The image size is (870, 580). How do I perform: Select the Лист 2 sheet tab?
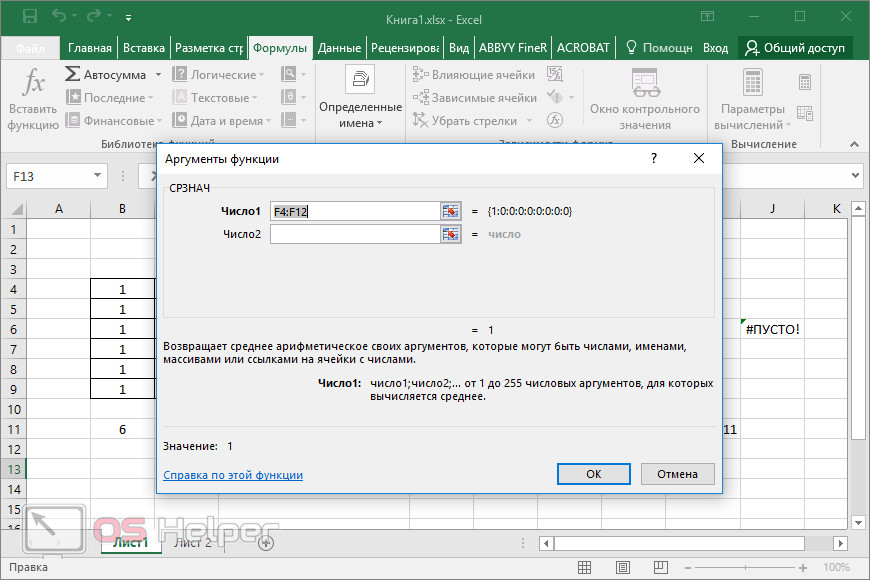click(193, 542)
